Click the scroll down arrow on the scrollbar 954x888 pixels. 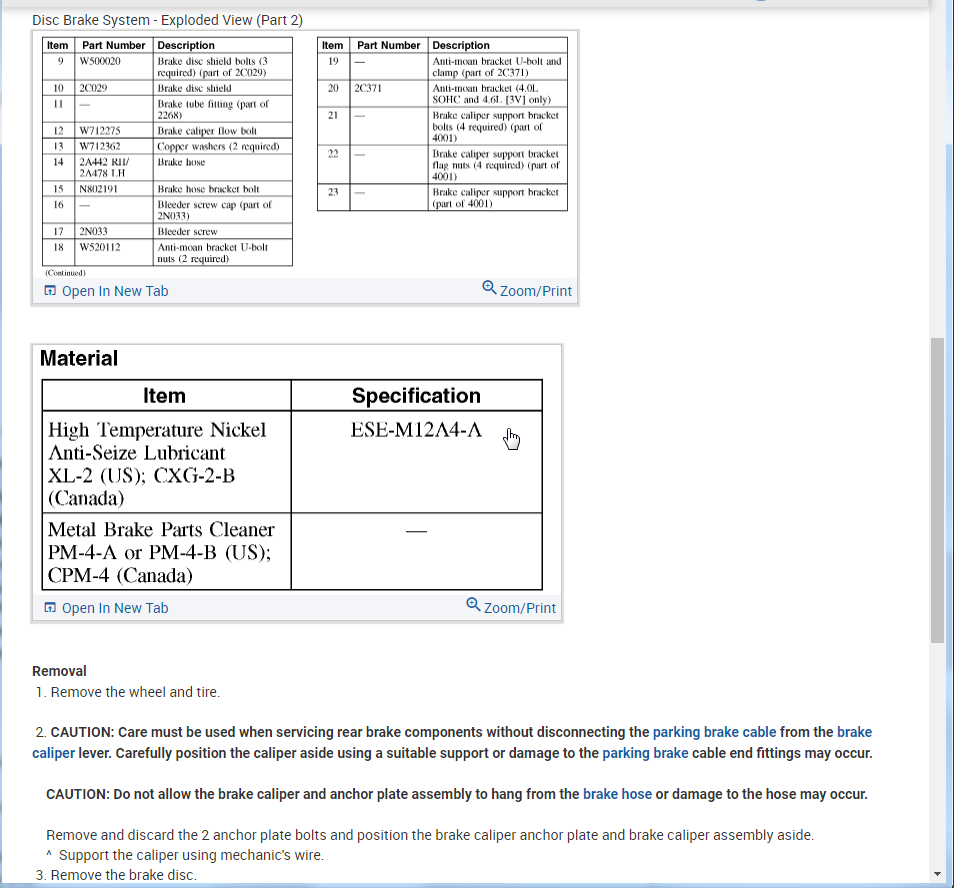[x=937, y=875]
